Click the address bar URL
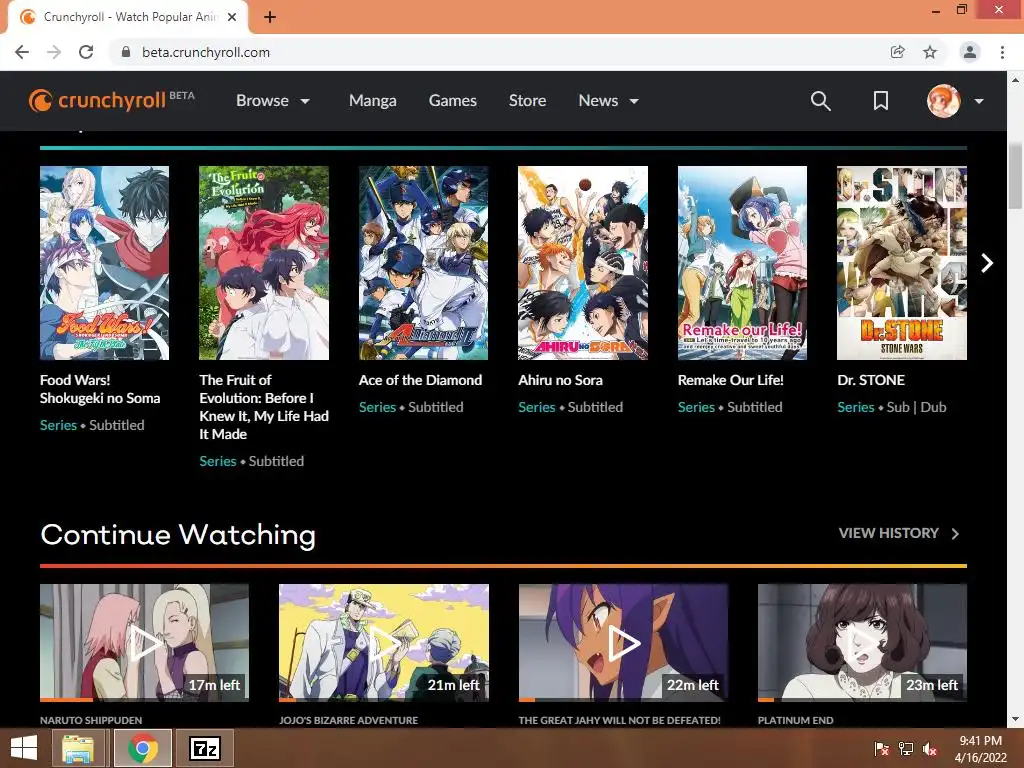 tap(206, 52)
